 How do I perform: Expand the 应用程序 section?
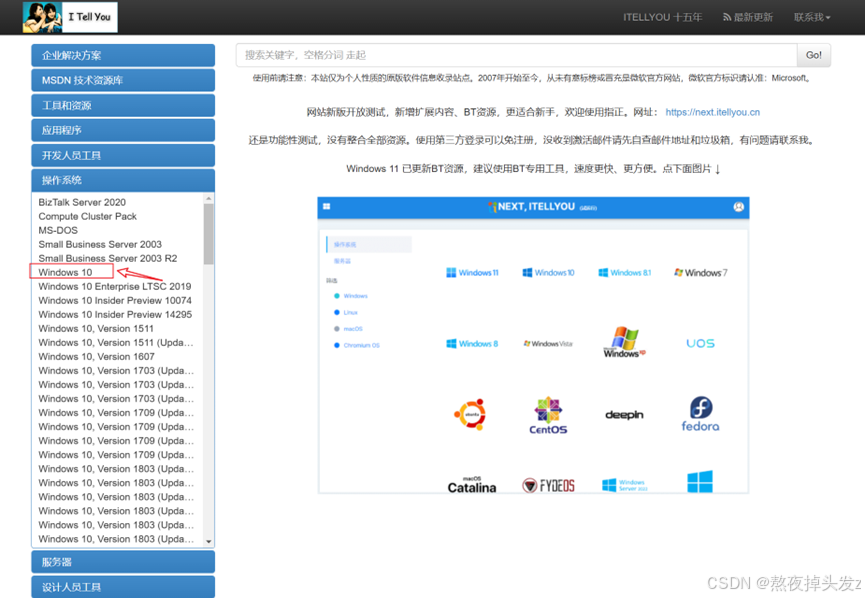click(123, 131)
